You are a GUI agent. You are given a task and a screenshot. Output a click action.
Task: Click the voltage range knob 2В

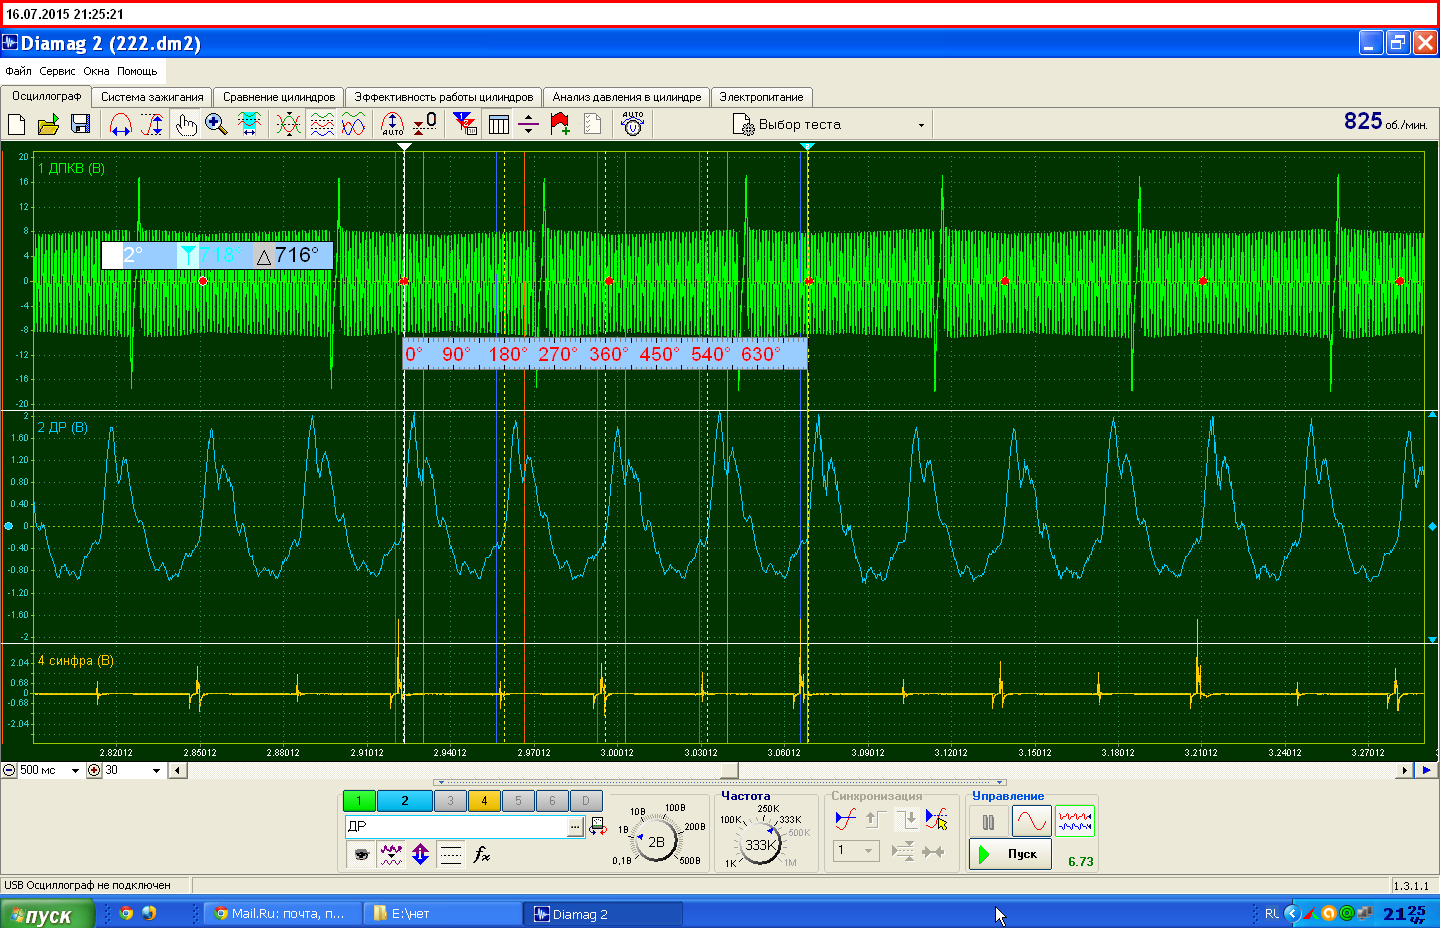656,842
